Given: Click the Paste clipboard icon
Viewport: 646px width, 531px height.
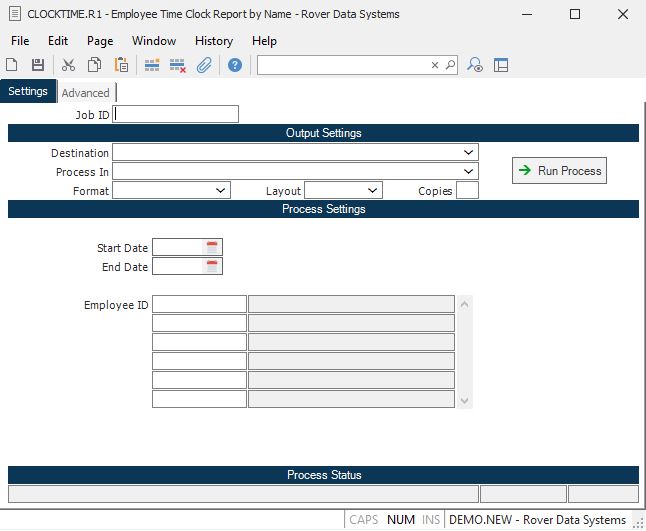Looking at the screenshot, I should 121,65.
